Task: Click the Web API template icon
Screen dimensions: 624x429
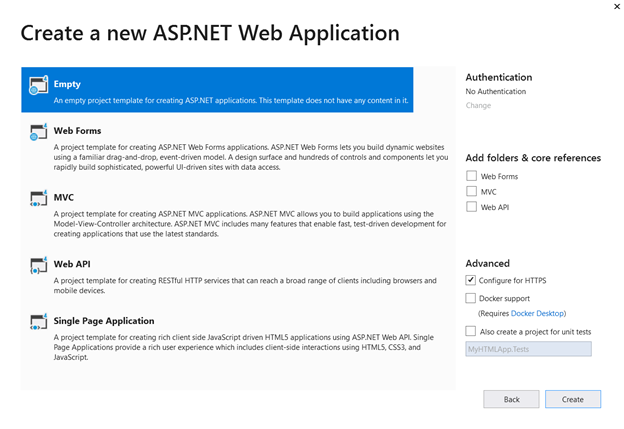Action: (x=39, y=265)
